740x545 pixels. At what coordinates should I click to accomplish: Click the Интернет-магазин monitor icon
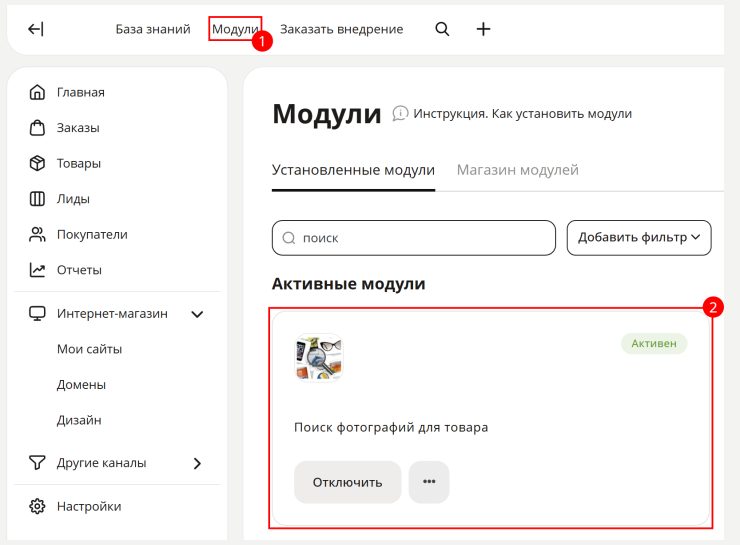tap(37, 314)
